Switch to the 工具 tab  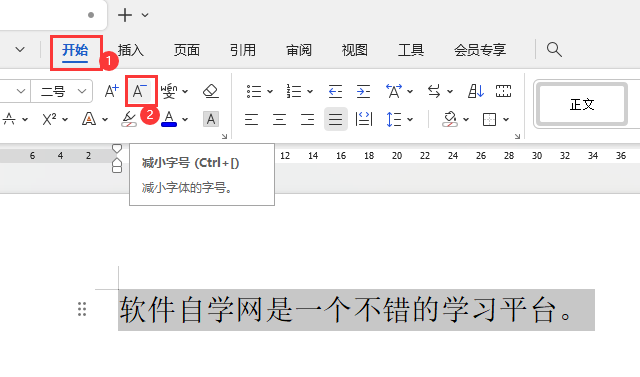coord(411,50)
